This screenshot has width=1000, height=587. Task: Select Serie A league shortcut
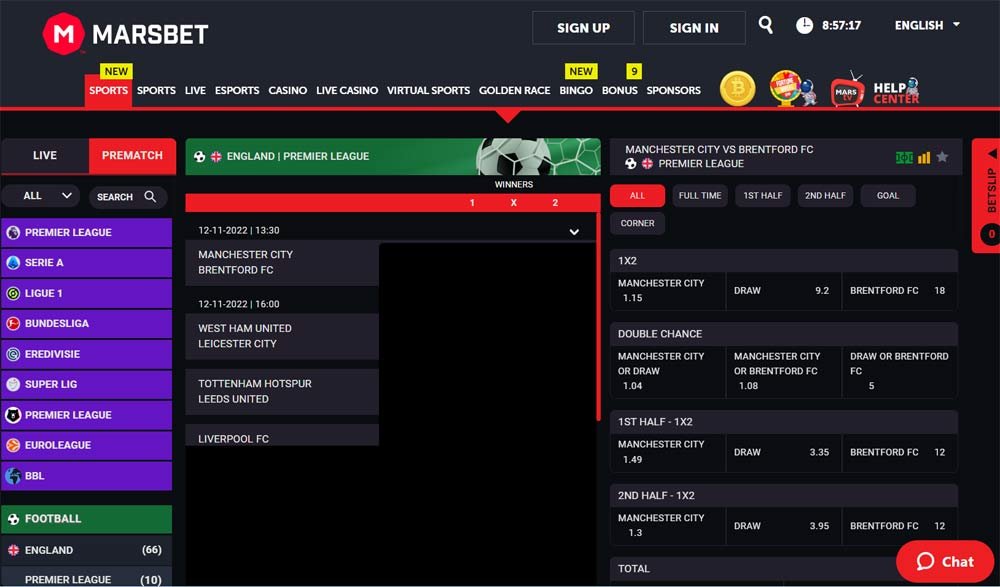[87, 263]
